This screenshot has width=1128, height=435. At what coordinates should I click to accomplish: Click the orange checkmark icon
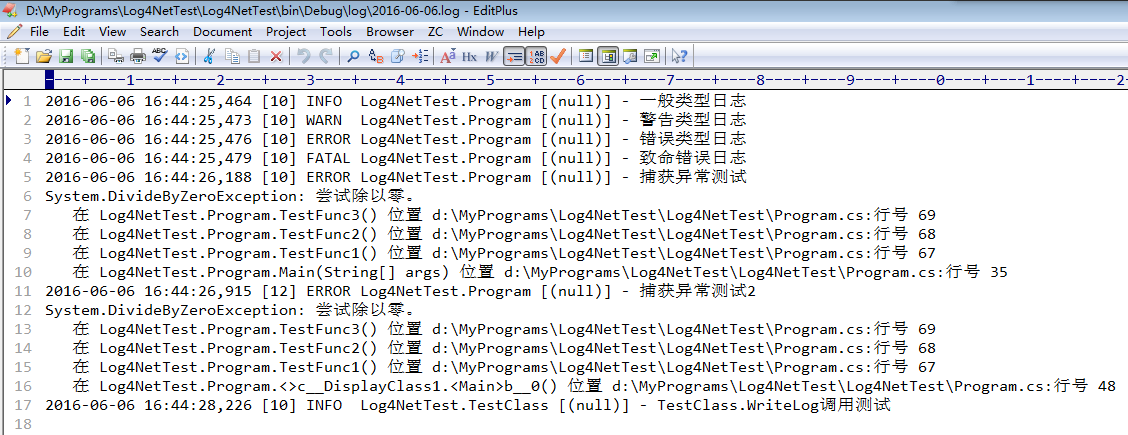click(557, 56)
